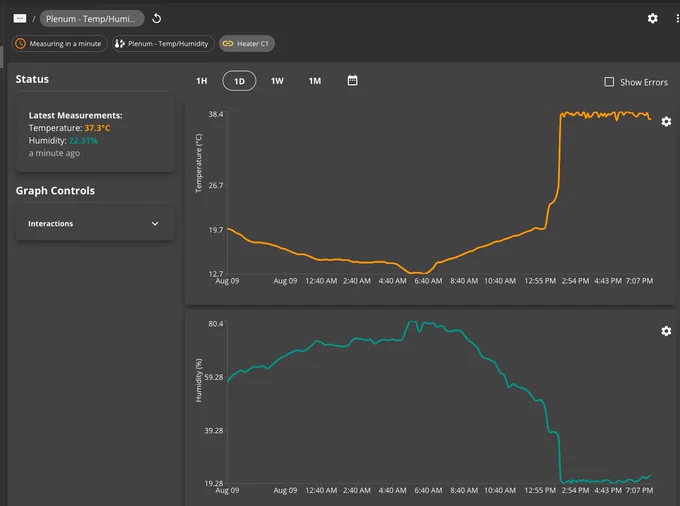This screenshot has width=680, height=506.
Task: Click the 'a minute ago' timestamp
Action: tap(54, 153)
